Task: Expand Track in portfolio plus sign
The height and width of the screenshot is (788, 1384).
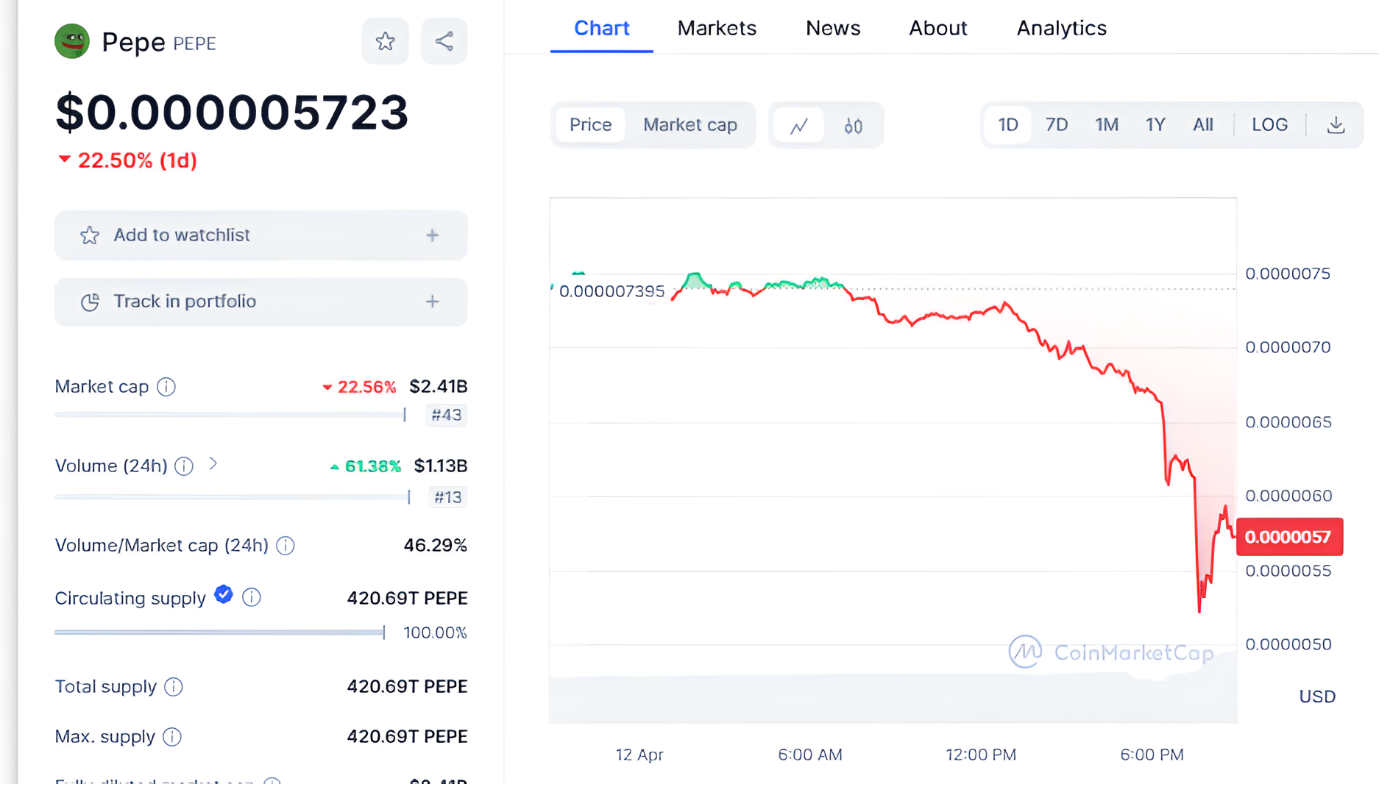Action: [x=432, y=302]
